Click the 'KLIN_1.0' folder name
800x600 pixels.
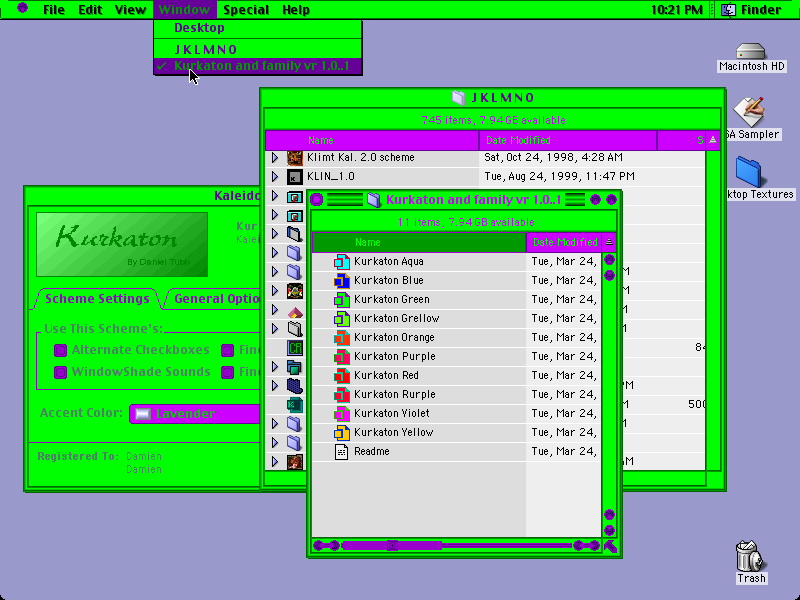[x=331, y=177]
